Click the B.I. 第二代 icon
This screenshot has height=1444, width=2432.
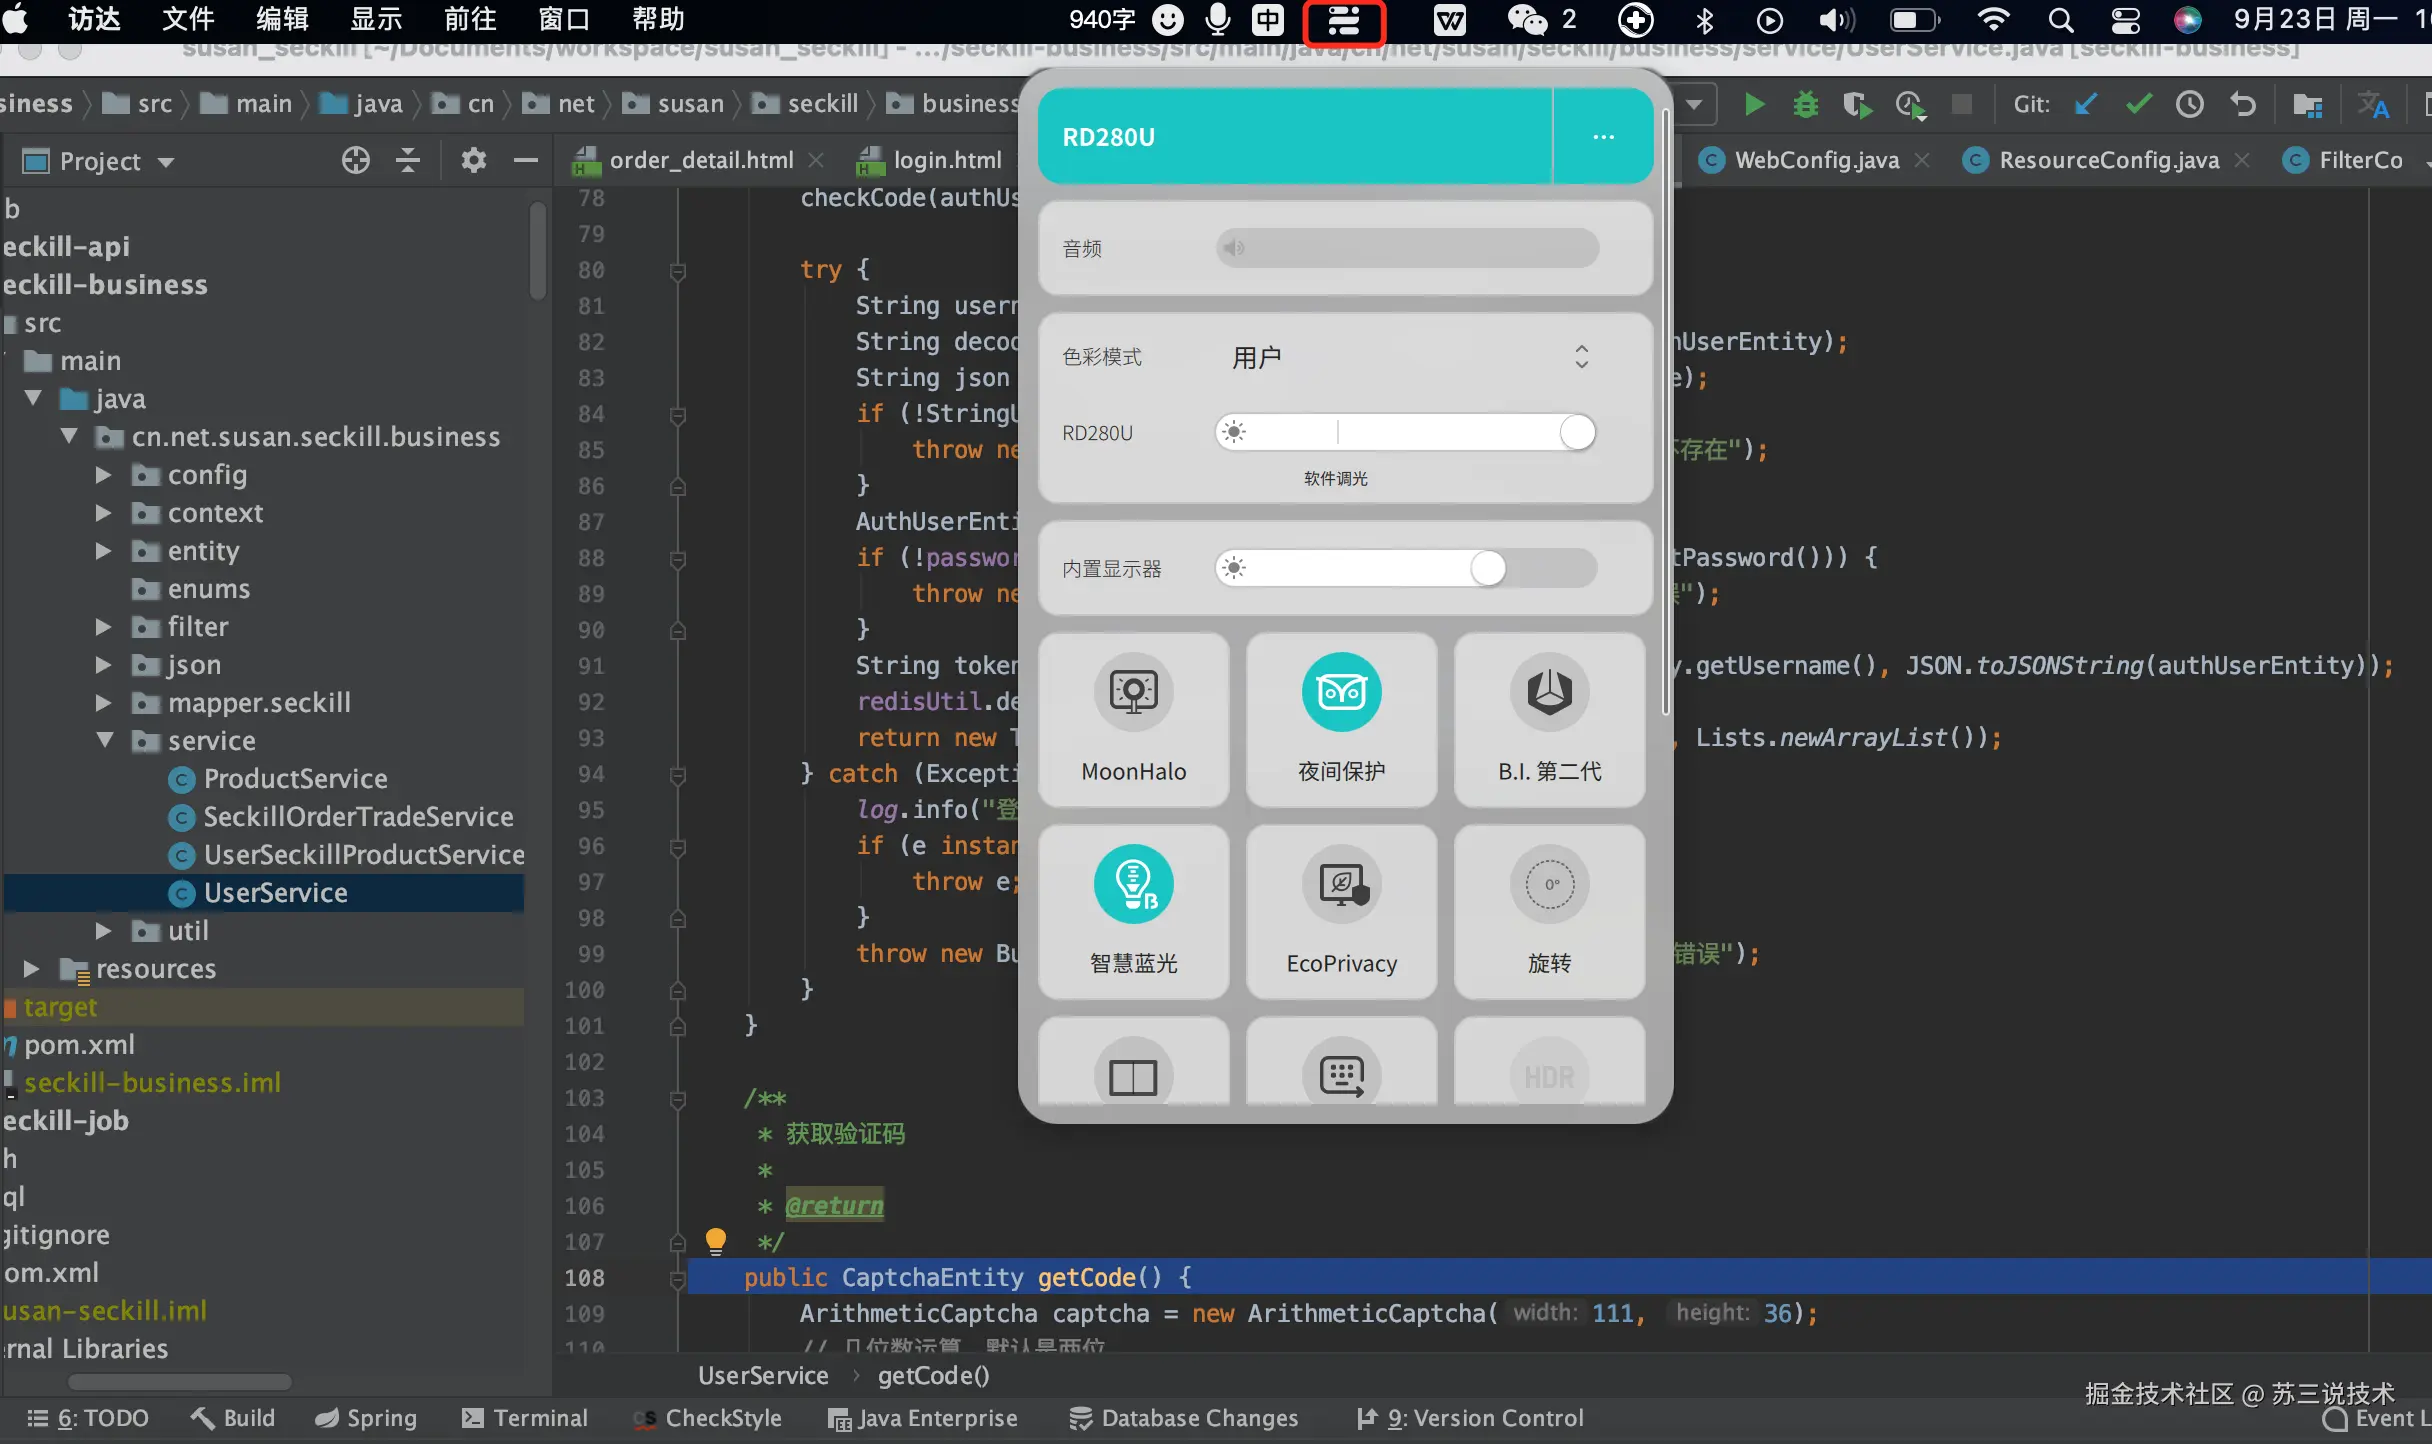click(x=1549, y=692)
